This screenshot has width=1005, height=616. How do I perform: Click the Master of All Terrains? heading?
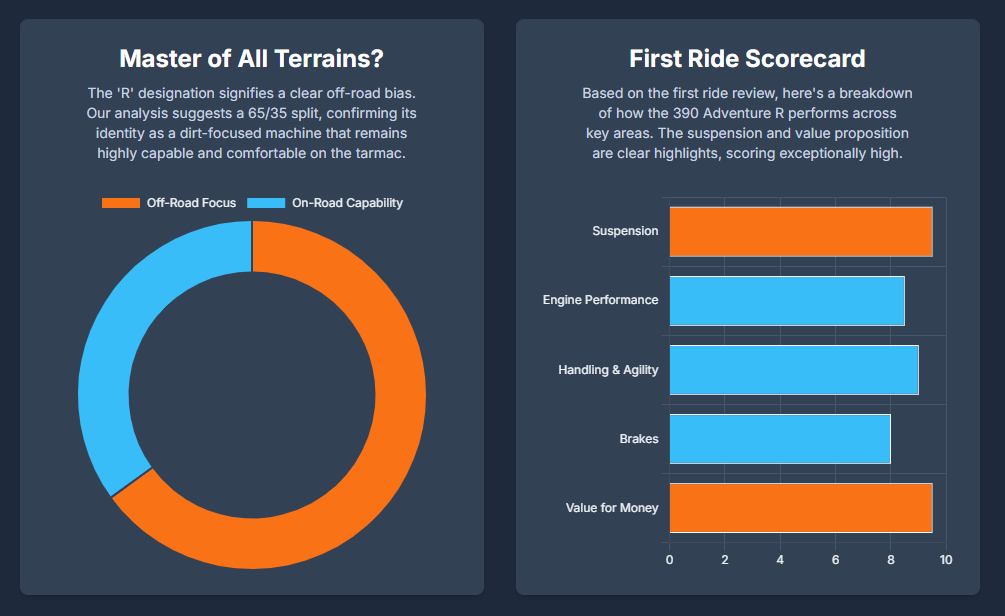[x=251, y=58]
